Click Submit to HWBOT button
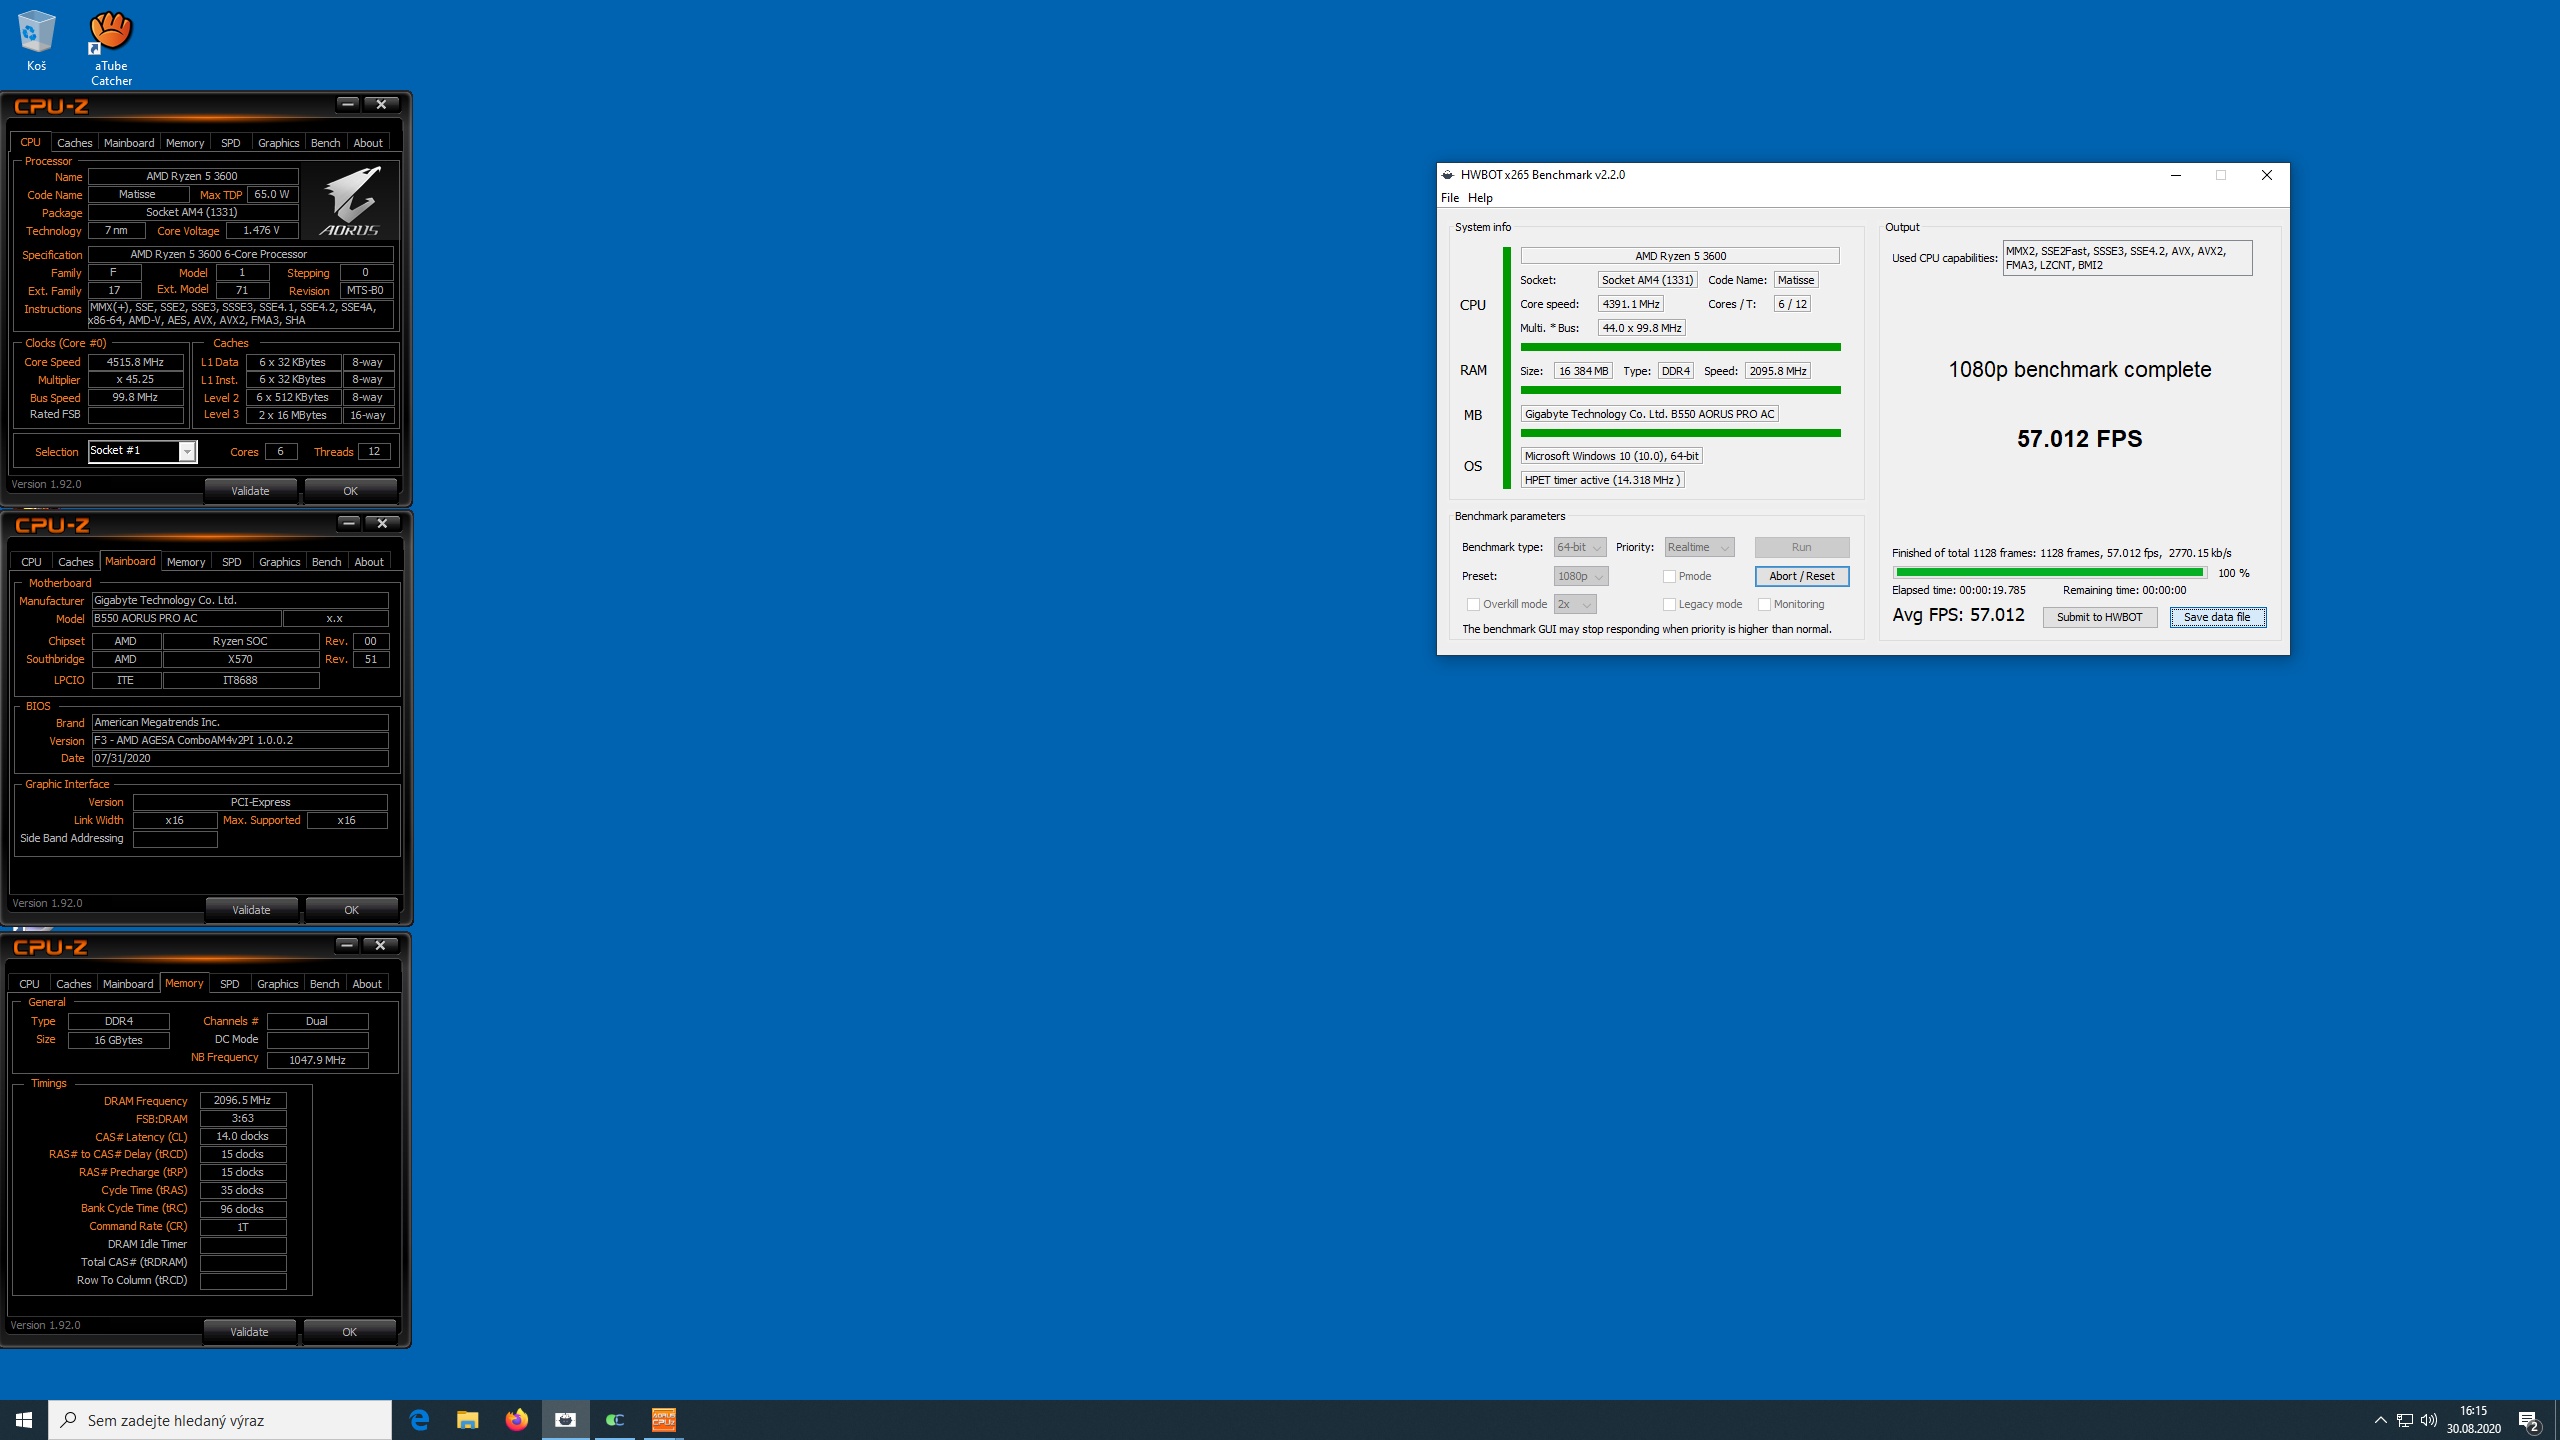Image resolution: width=2560 pixels, height=1440 pixels. pos(2099,617)
